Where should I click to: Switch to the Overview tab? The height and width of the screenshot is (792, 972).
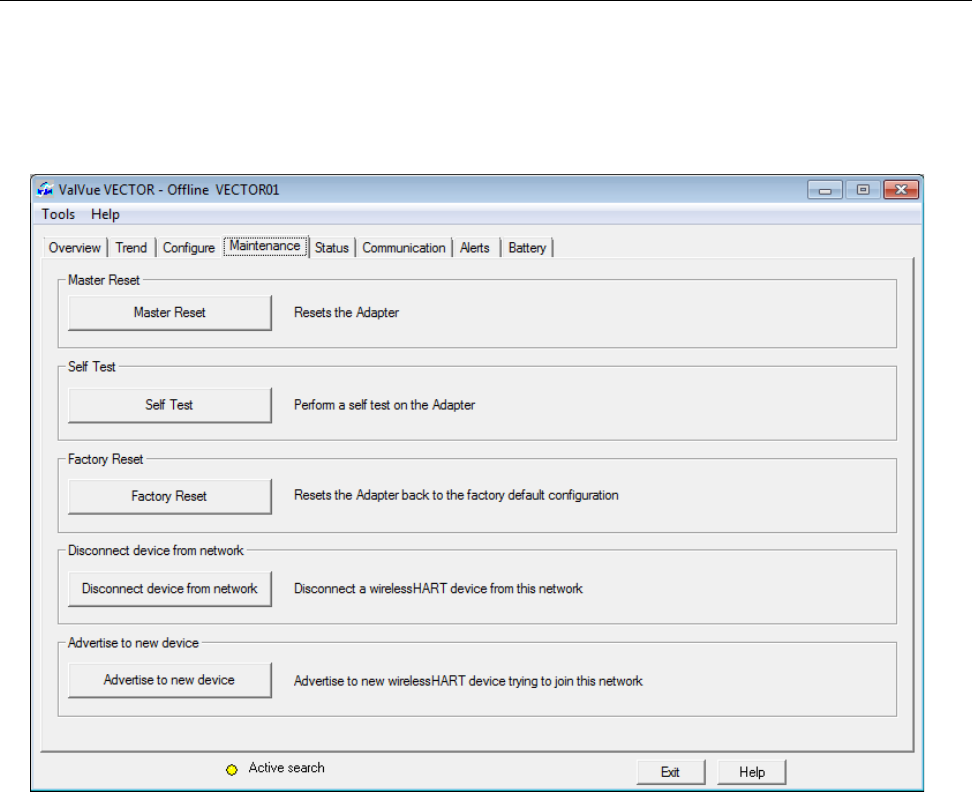tap(74, 248)
